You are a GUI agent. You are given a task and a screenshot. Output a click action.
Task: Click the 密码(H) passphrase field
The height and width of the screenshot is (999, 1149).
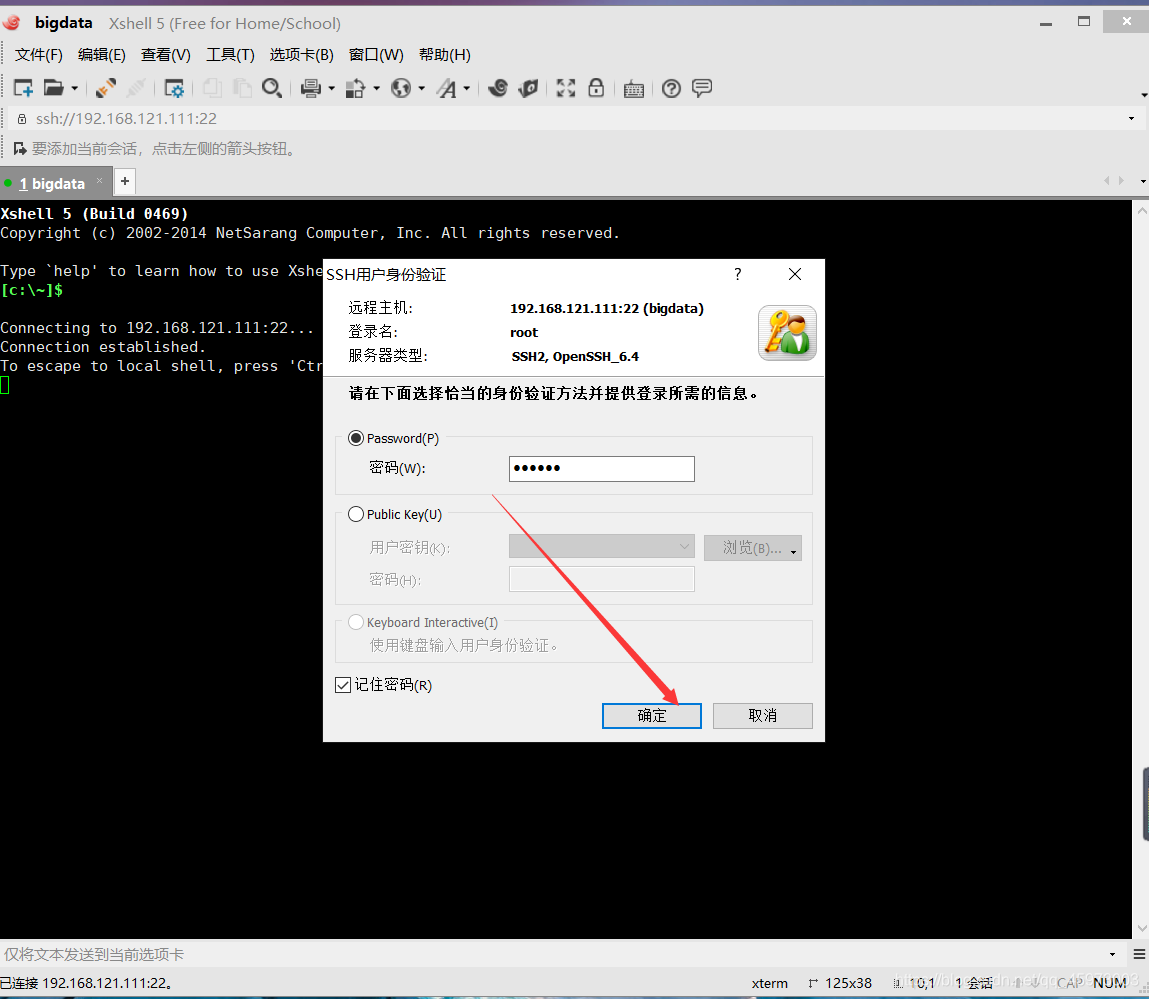tap(602, 579)
